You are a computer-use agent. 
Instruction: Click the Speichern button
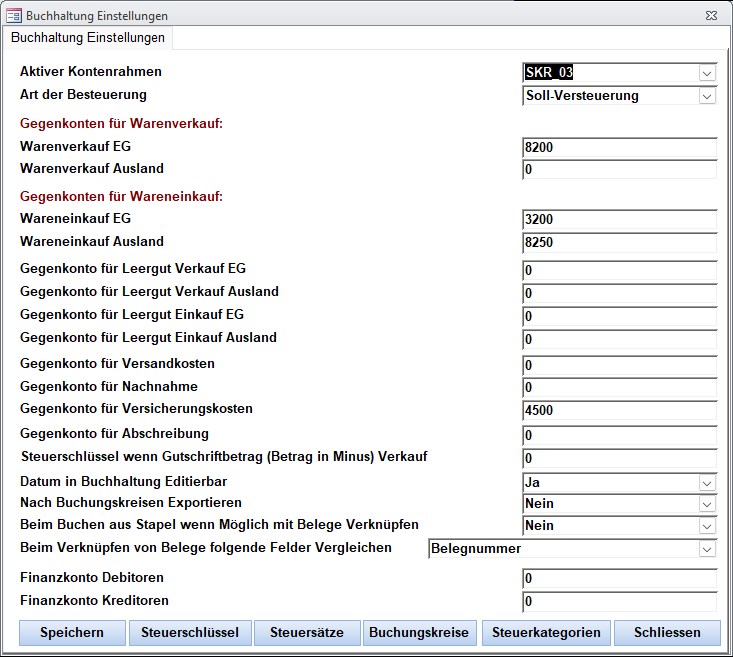tap(72, 633)
